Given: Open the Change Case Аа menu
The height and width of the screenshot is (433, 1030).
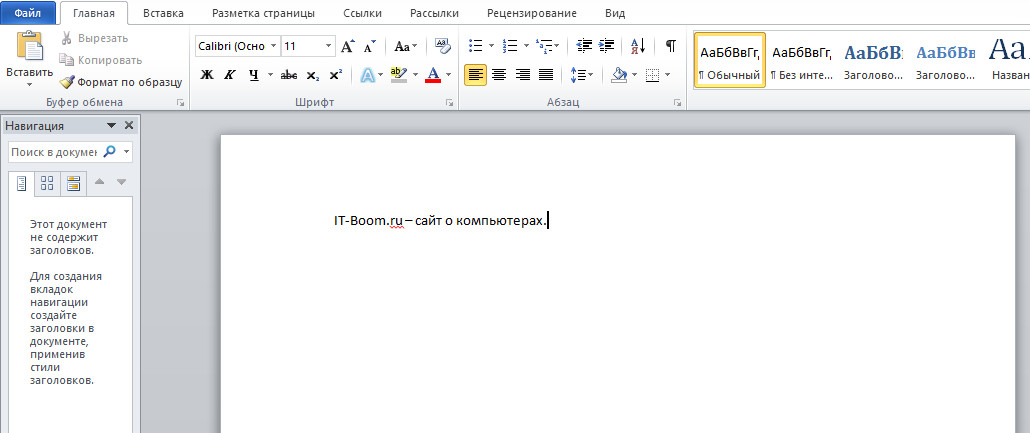Looking at the screenshot, I should [x=404, y=46].
